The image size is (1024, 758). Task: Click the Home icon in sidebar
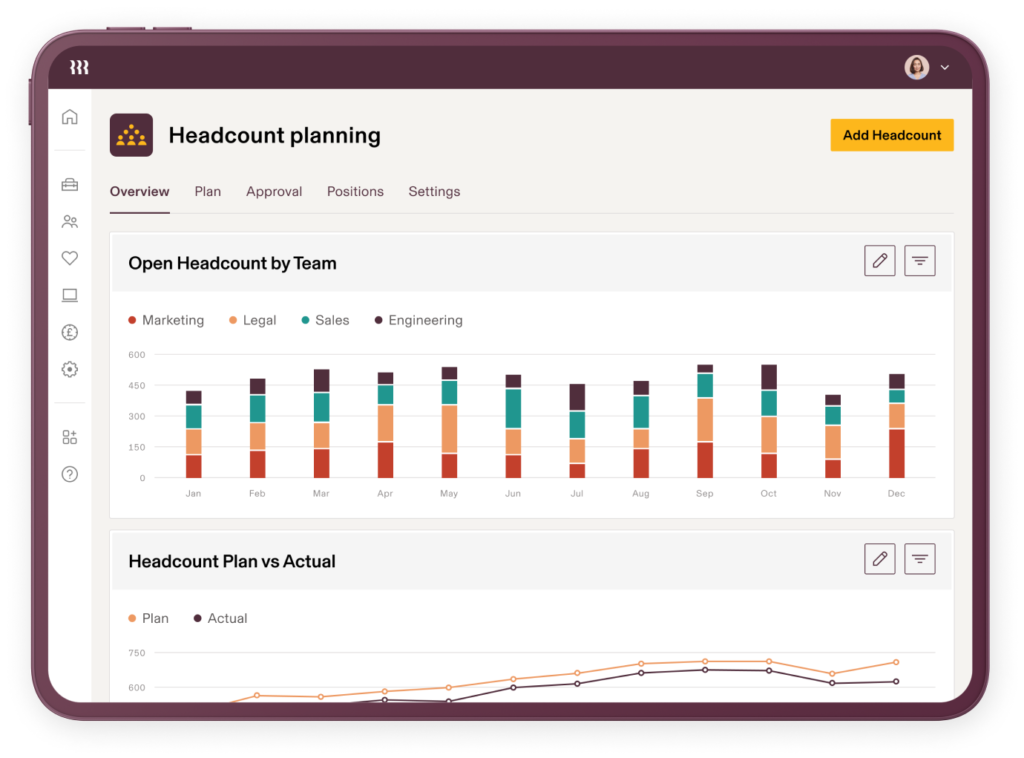coord(69,117)
